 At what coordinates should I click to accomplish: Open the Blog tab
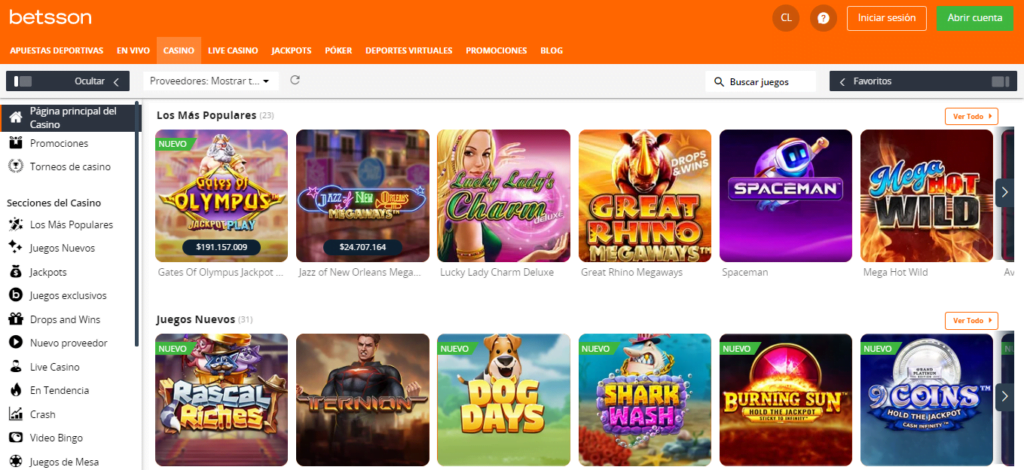pos(552,50)
